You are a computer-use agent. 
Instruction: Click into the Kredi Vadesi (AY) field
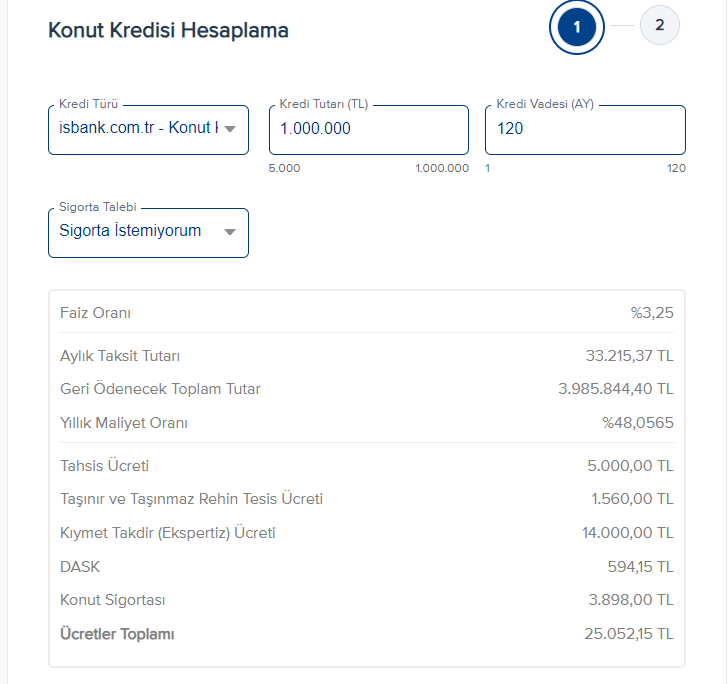pos(585,129)
